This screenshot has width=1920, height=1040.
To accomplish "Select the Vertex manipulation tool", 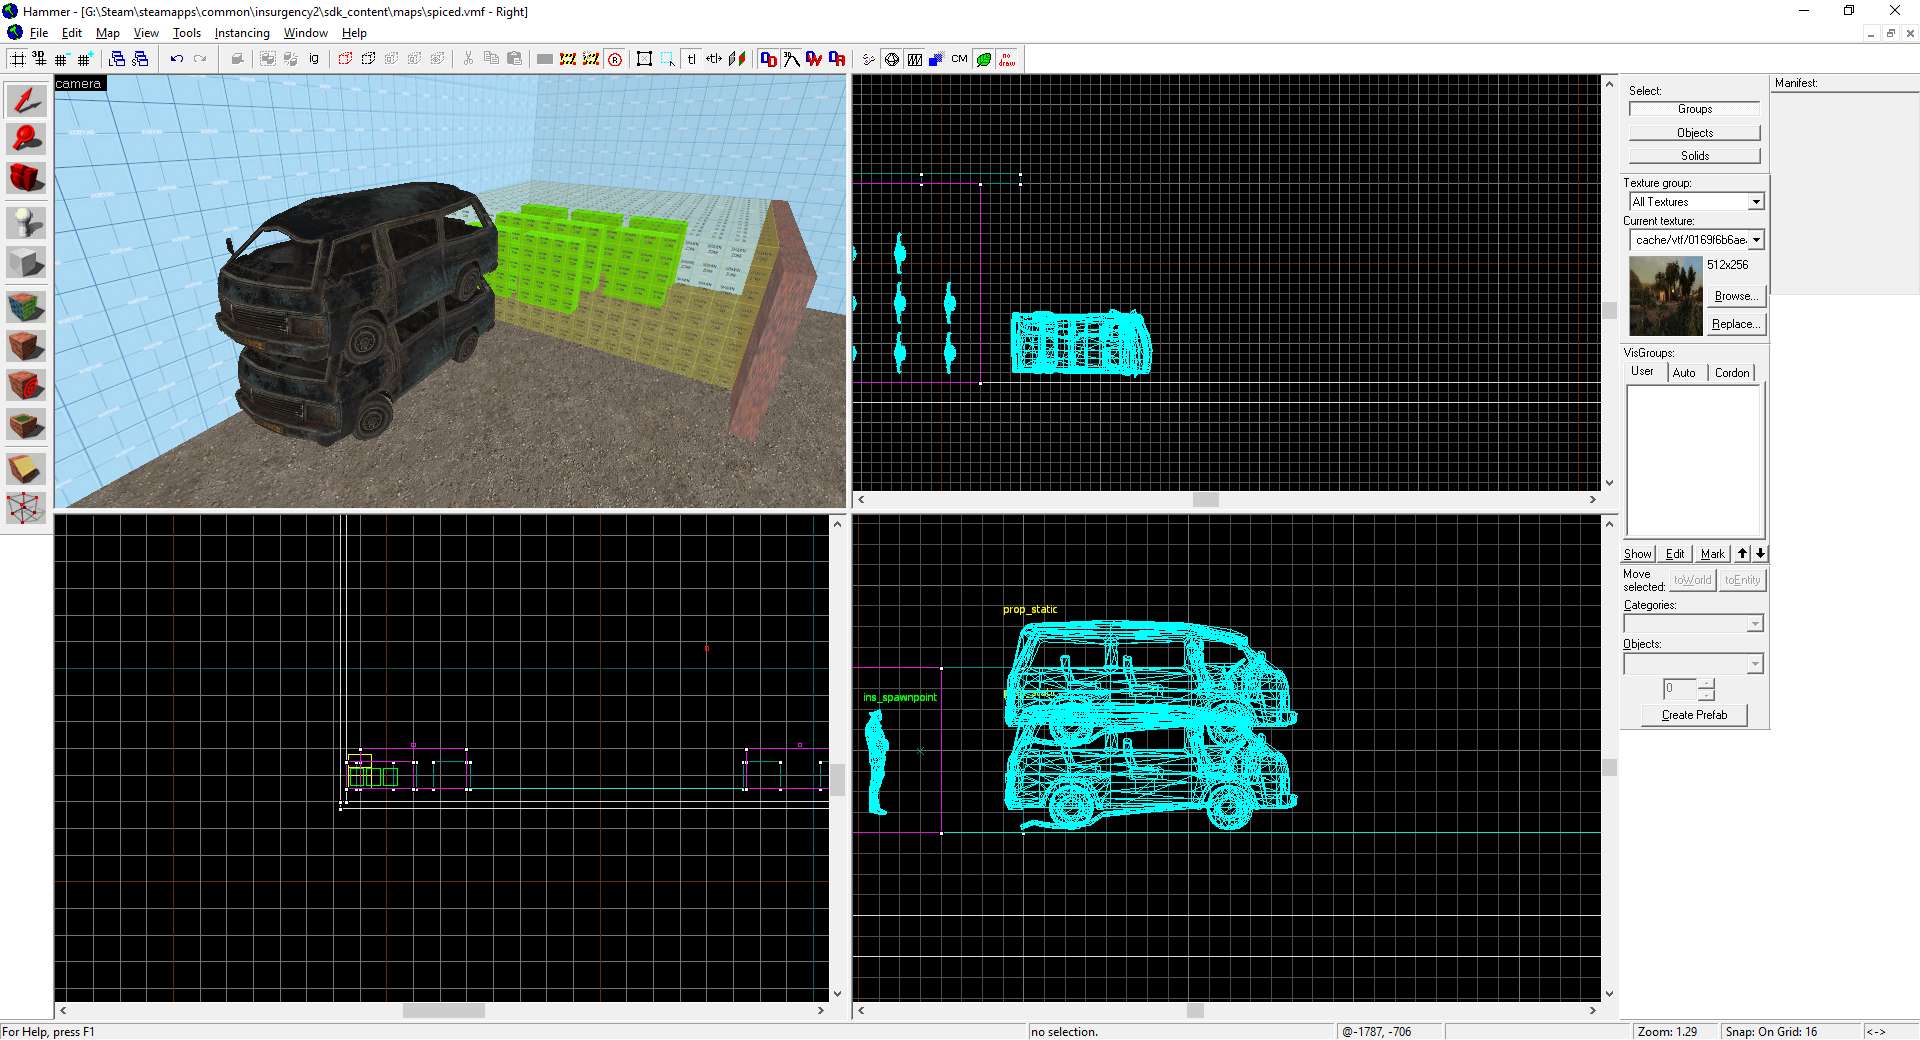I will click(26, 508).
